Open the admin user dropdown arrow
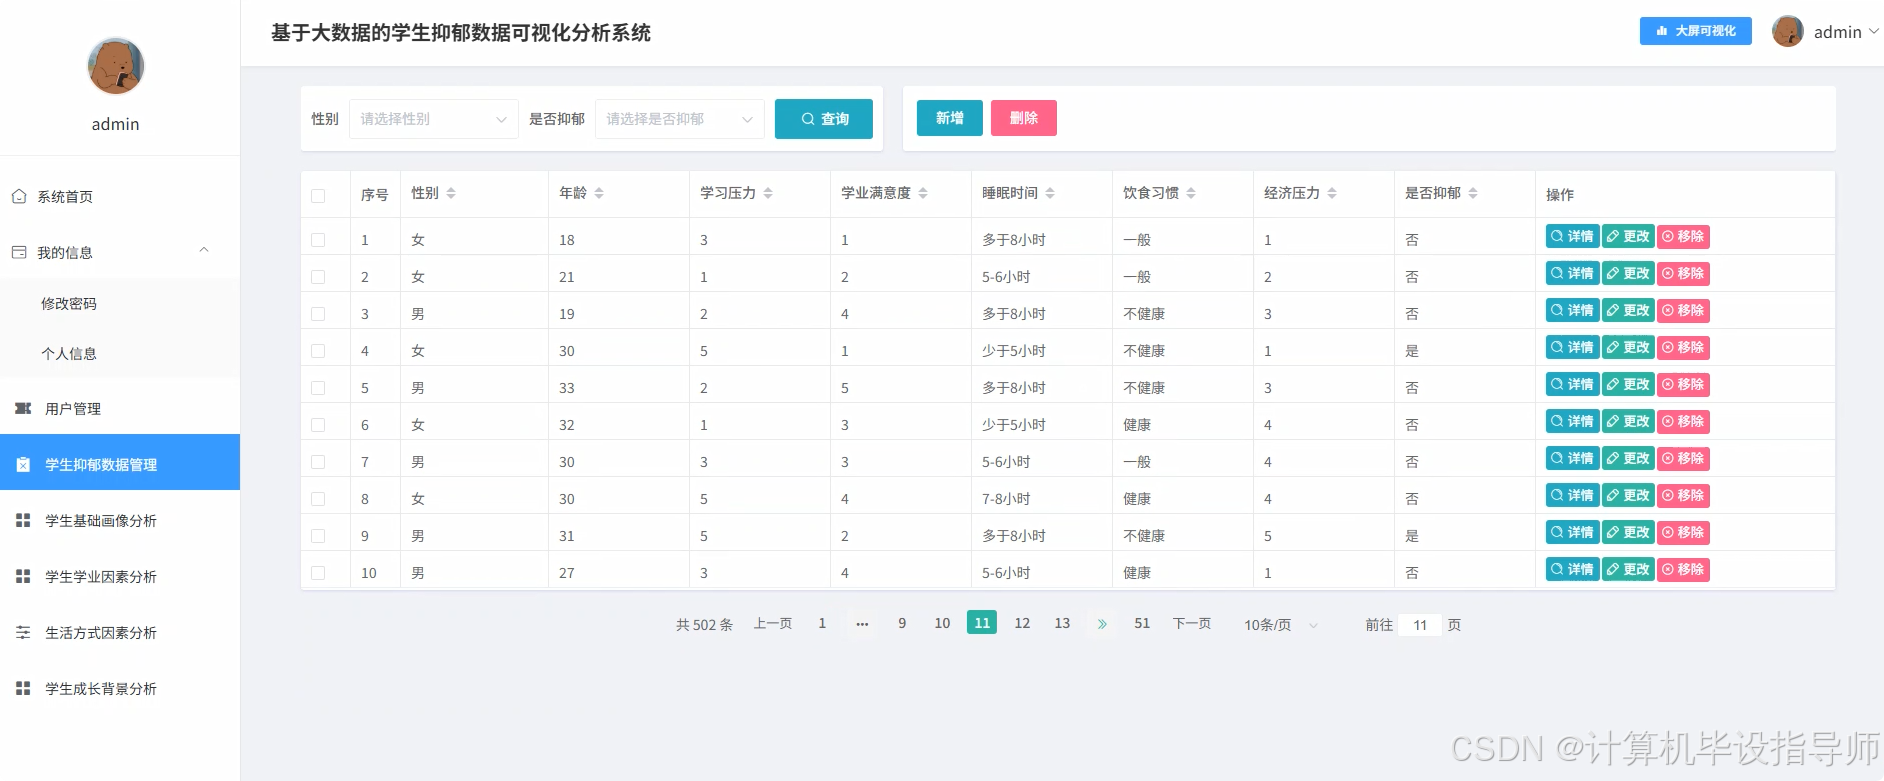The height and width of the screenshot is (781, 1884). 1874,32
